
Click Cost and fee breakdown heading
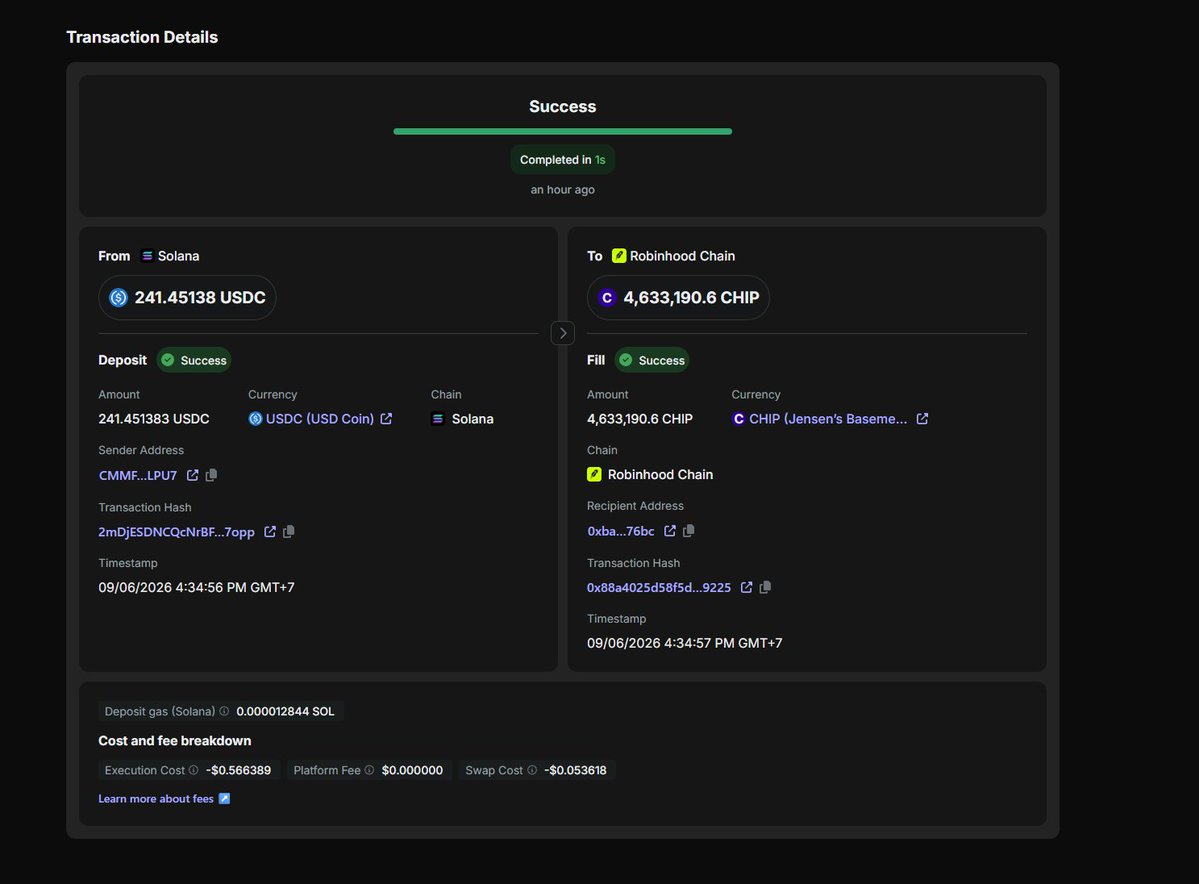point(174,740)
